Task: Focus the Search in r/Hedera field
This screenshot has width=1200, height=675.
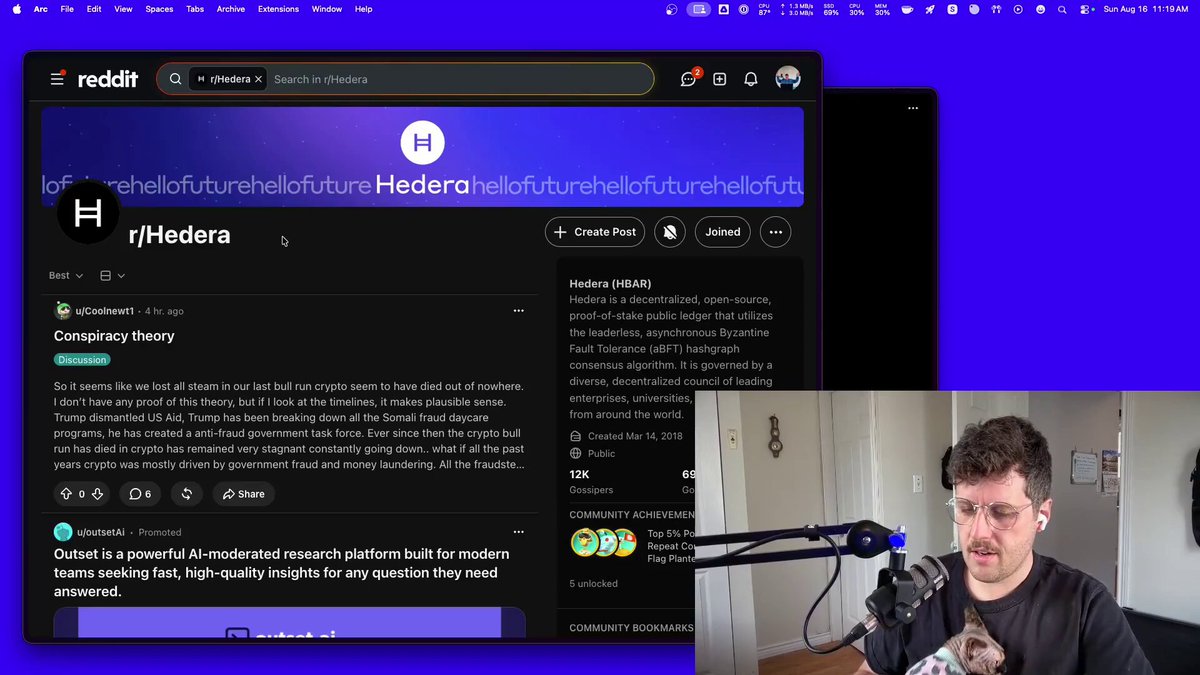Action: click(x=460, y=79)
